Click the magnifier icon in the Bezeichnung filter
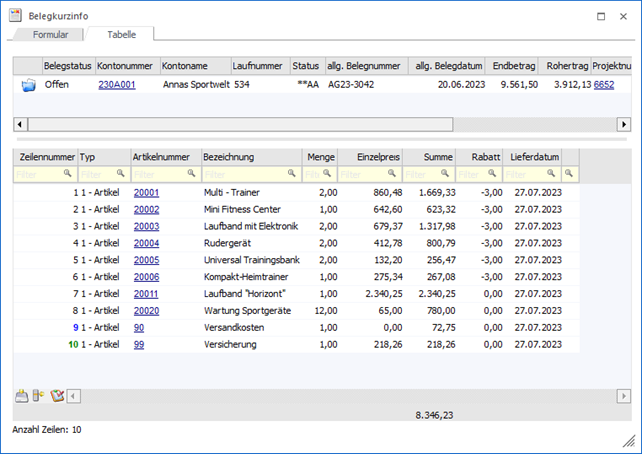The image size is (642, 454). tap(292, 173)
